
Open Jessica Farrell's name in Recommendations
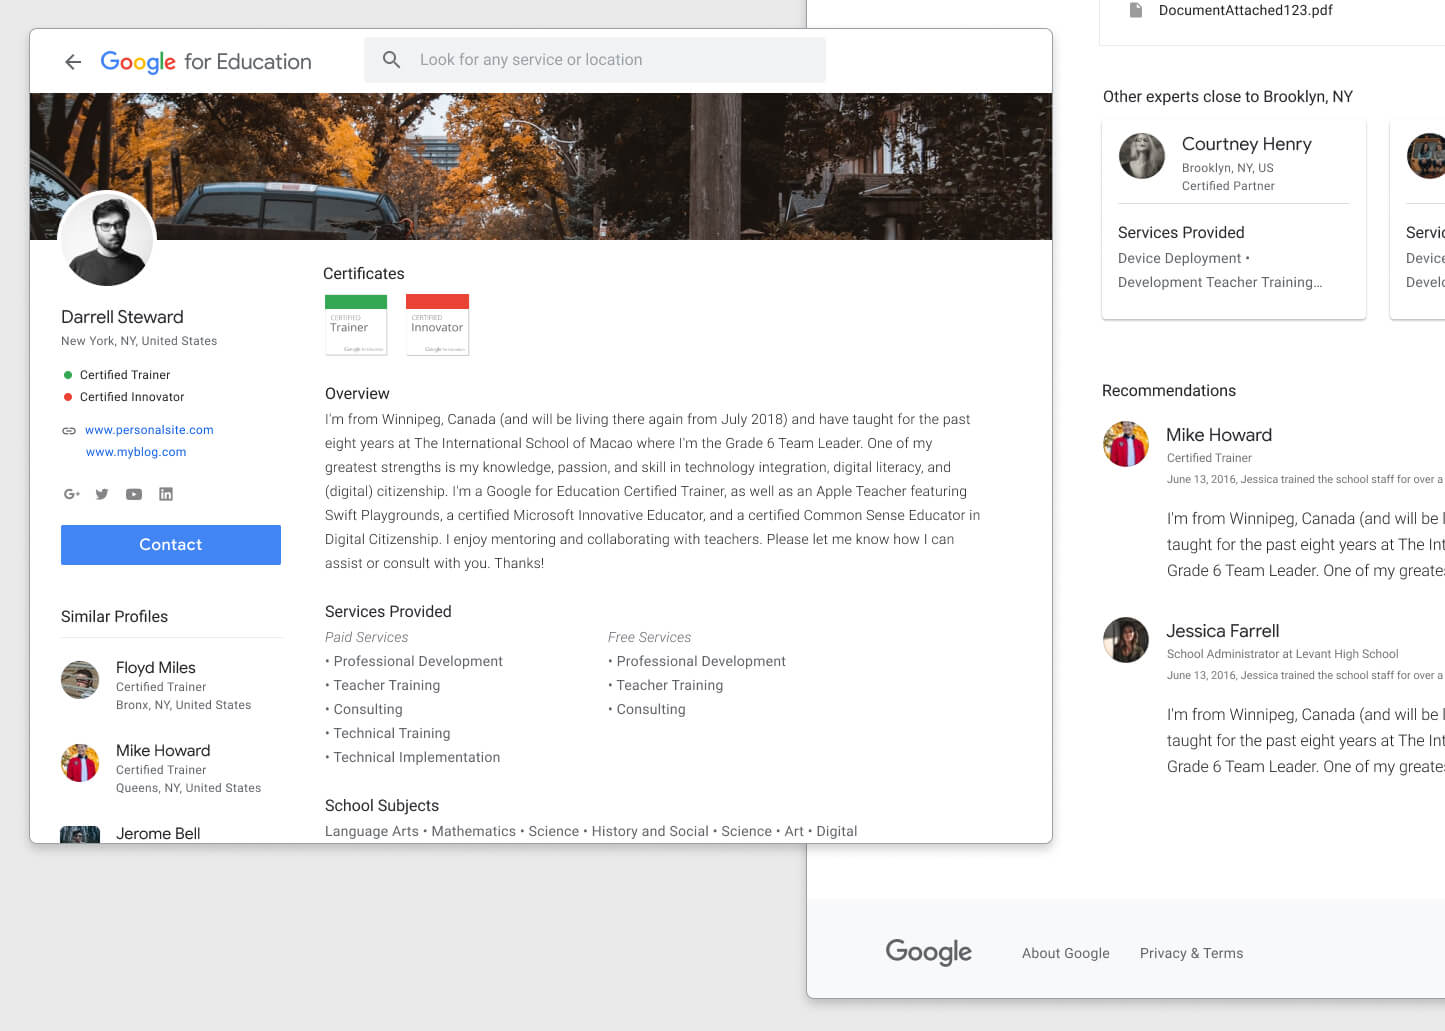1222,631
